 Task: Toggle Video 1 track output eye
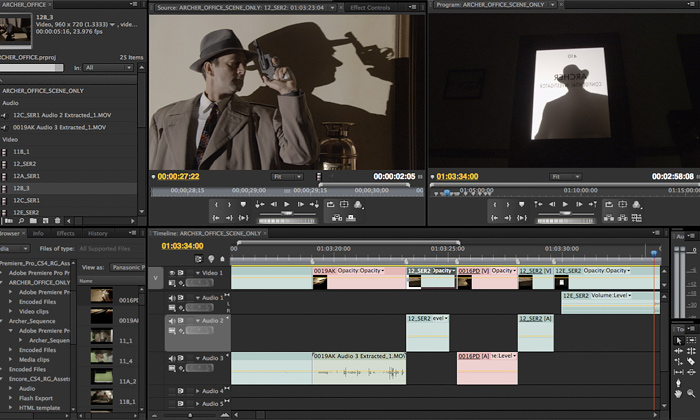(172, 272)
